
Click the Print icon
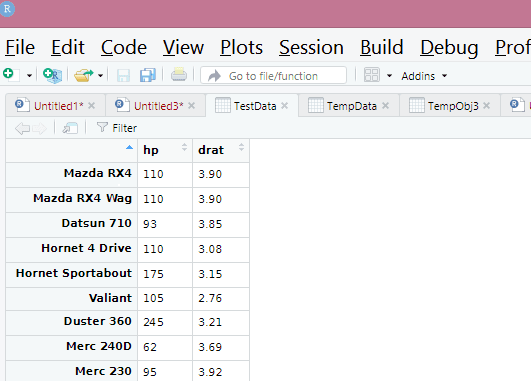[x=179, y=75]
